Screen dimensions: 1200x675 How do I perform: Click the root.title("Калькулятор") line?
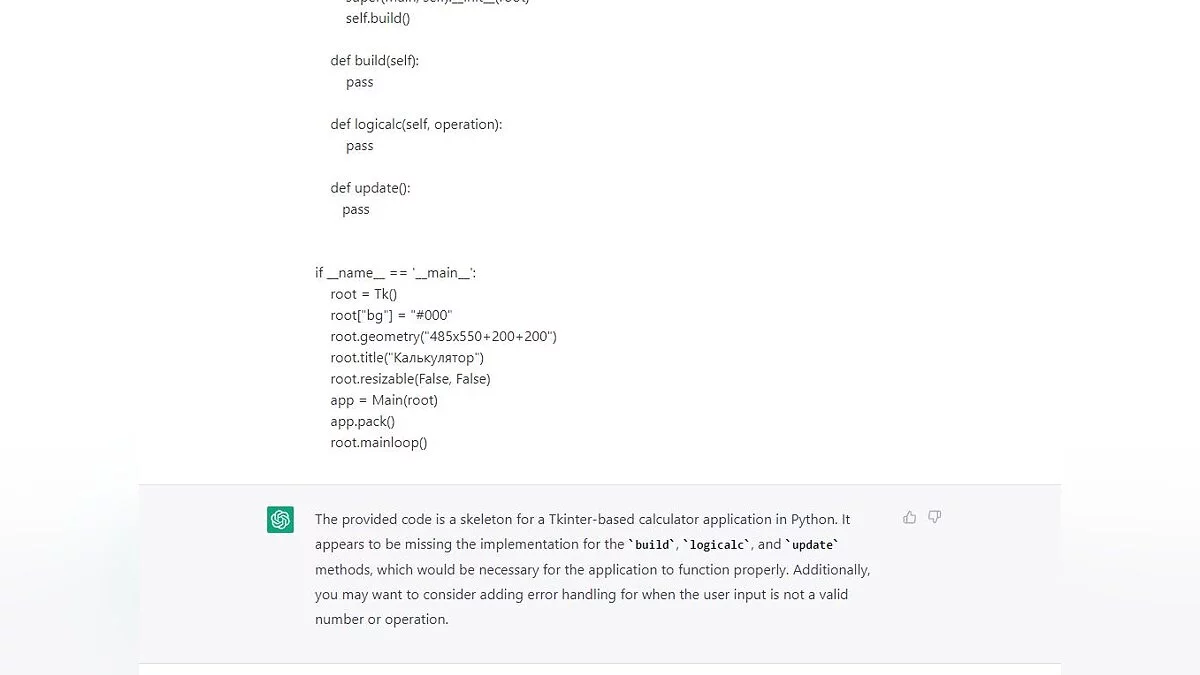click(x=407, y=357)
